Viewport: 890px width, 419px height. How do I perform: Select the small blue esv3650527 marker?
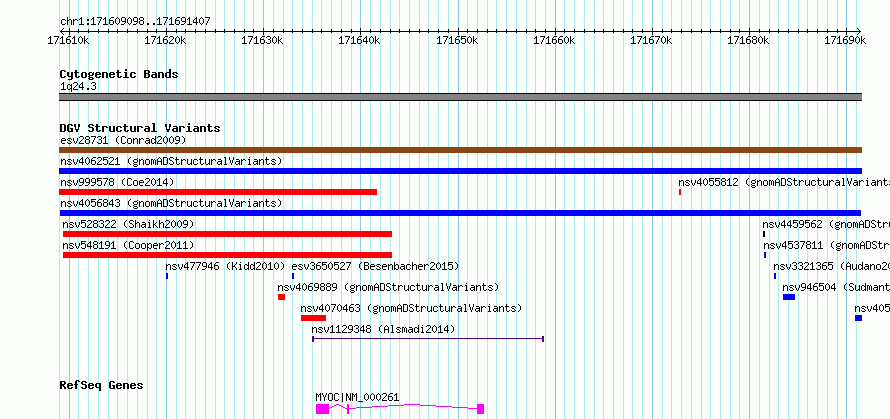coord(293,276)
